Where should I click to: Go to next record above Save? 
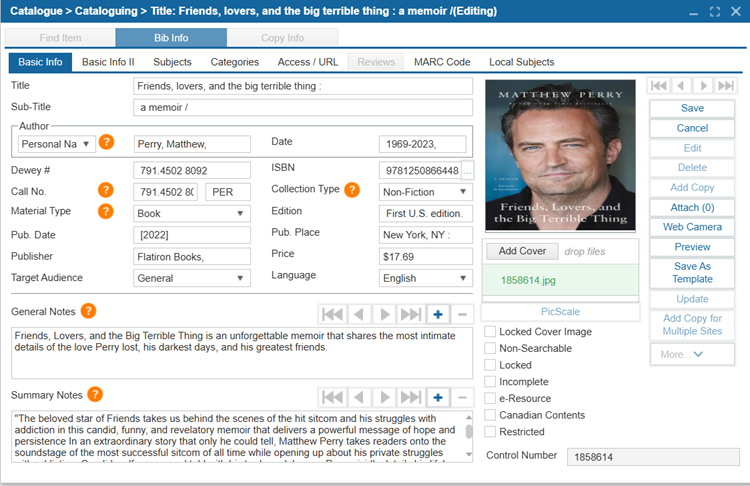(703, 86)
